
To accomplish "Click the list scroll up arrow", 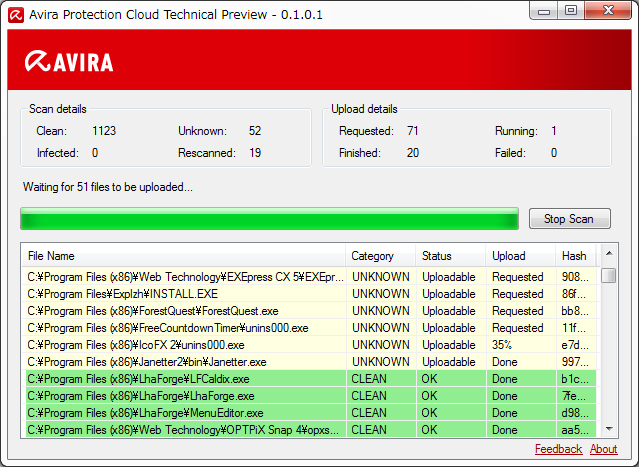I will [x=609, y=253].
